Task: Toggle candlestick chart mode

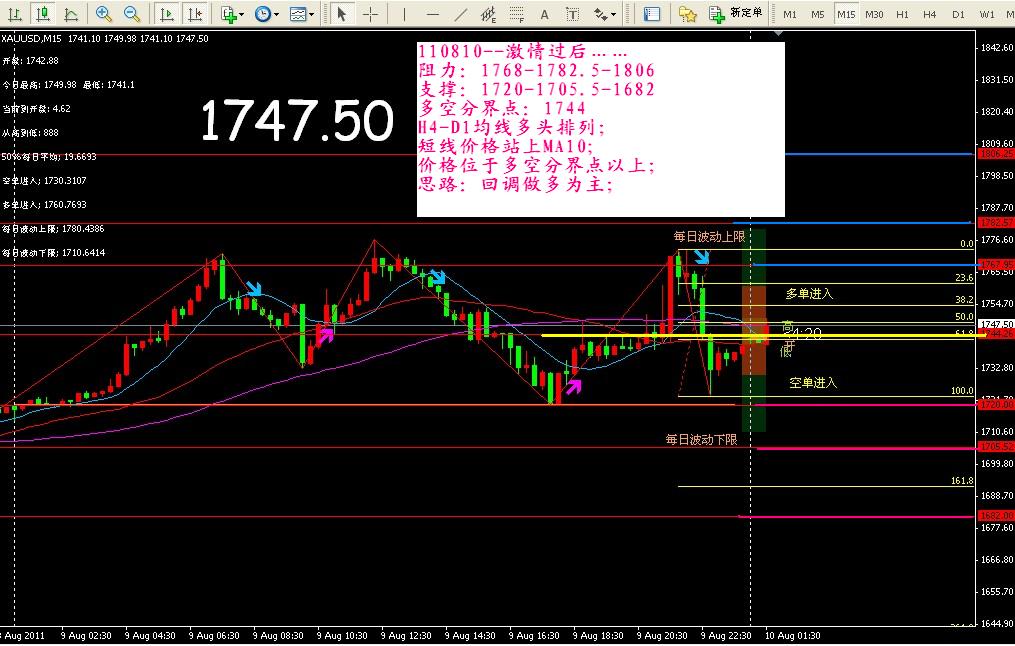Action: tap(43, 14)
